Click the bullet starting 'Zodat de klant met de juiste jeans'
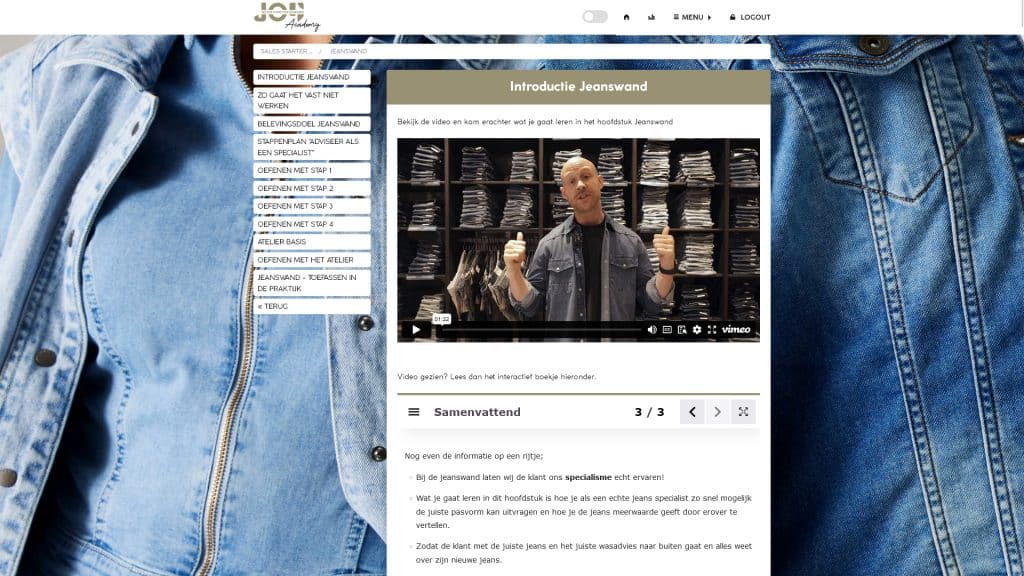This screenshot has width=1024, height=576. click(584, 552)
